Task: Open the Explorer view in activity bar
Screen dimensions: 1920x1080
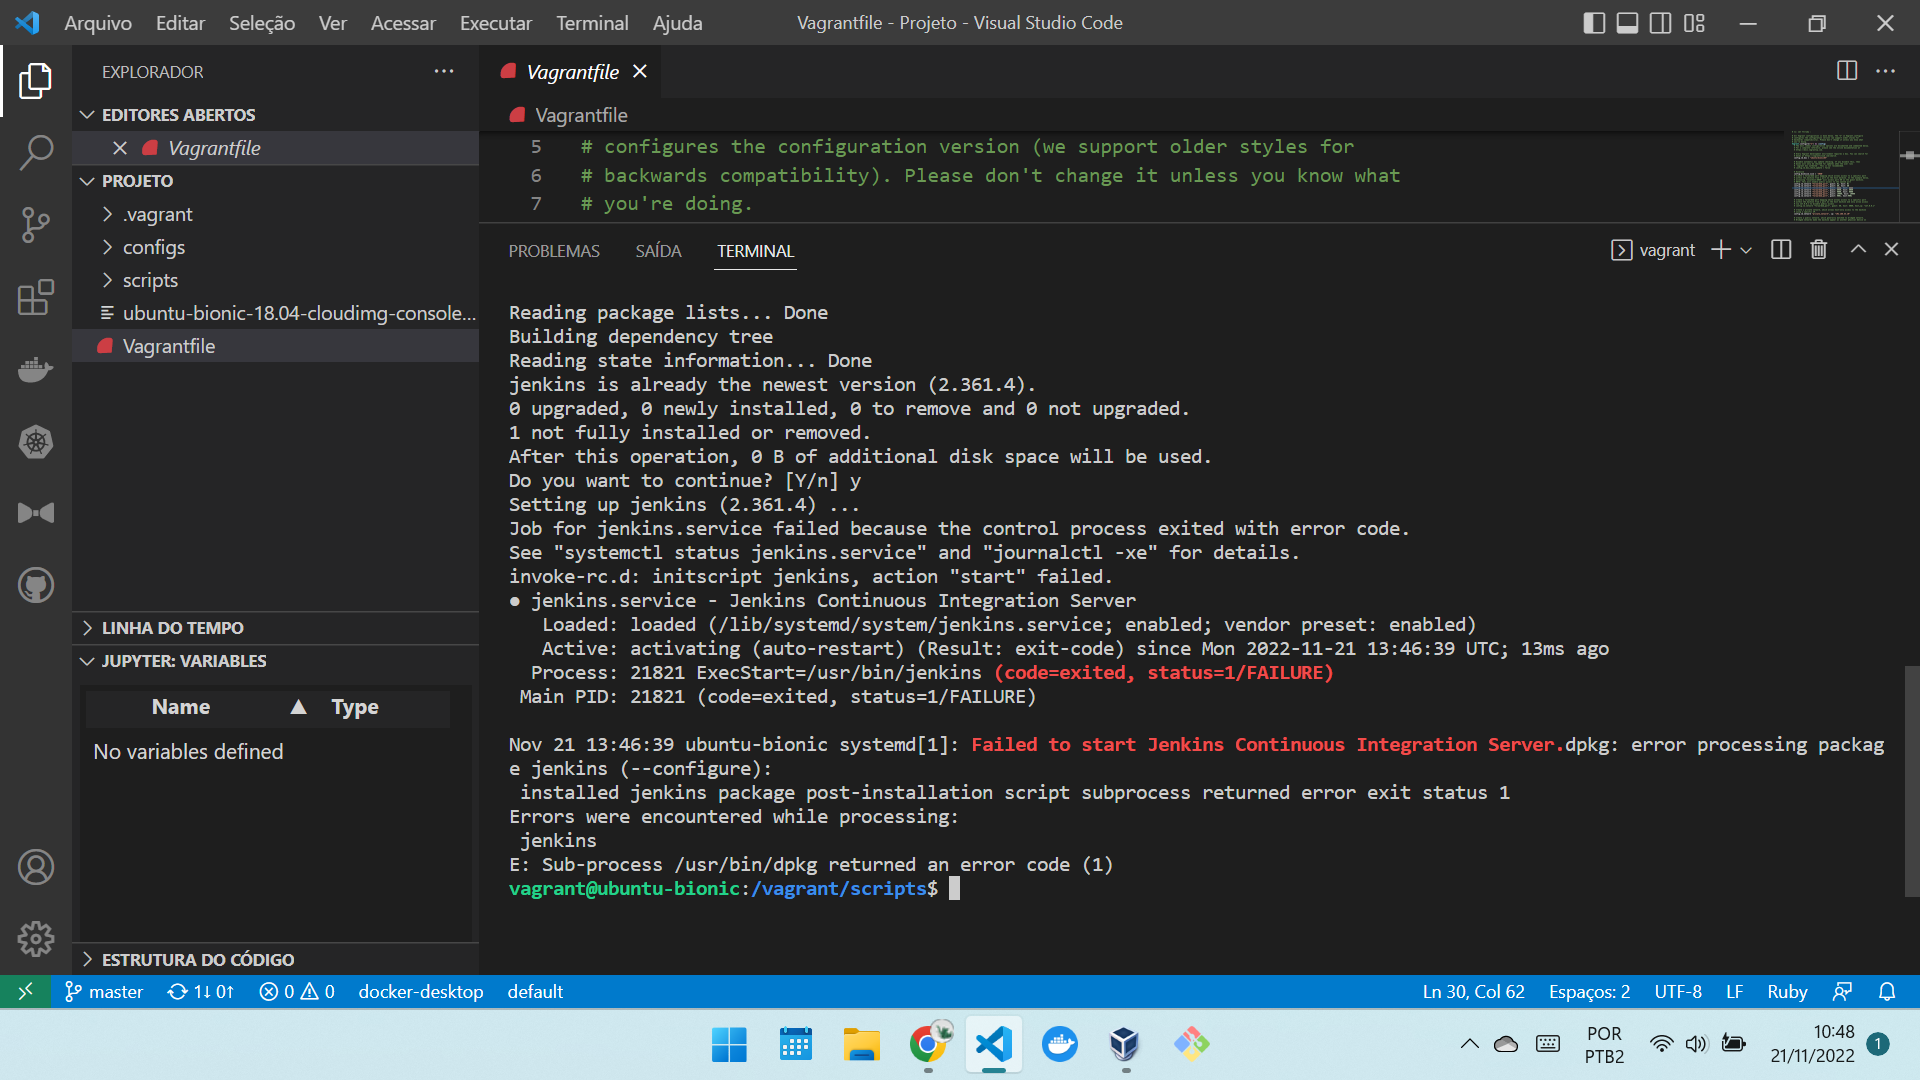Action: click(x=36, y=81)
